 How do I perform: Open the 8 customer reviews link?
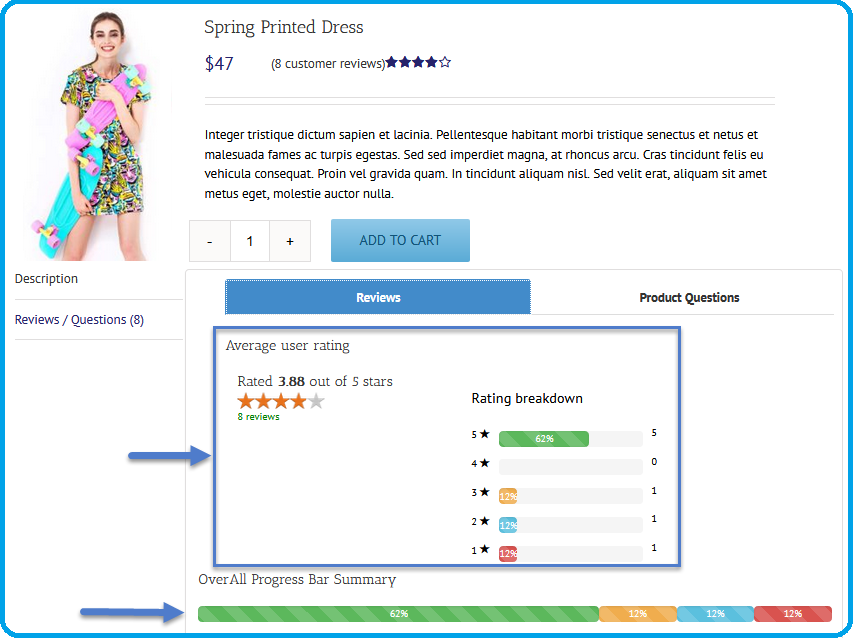click(328, 64)
